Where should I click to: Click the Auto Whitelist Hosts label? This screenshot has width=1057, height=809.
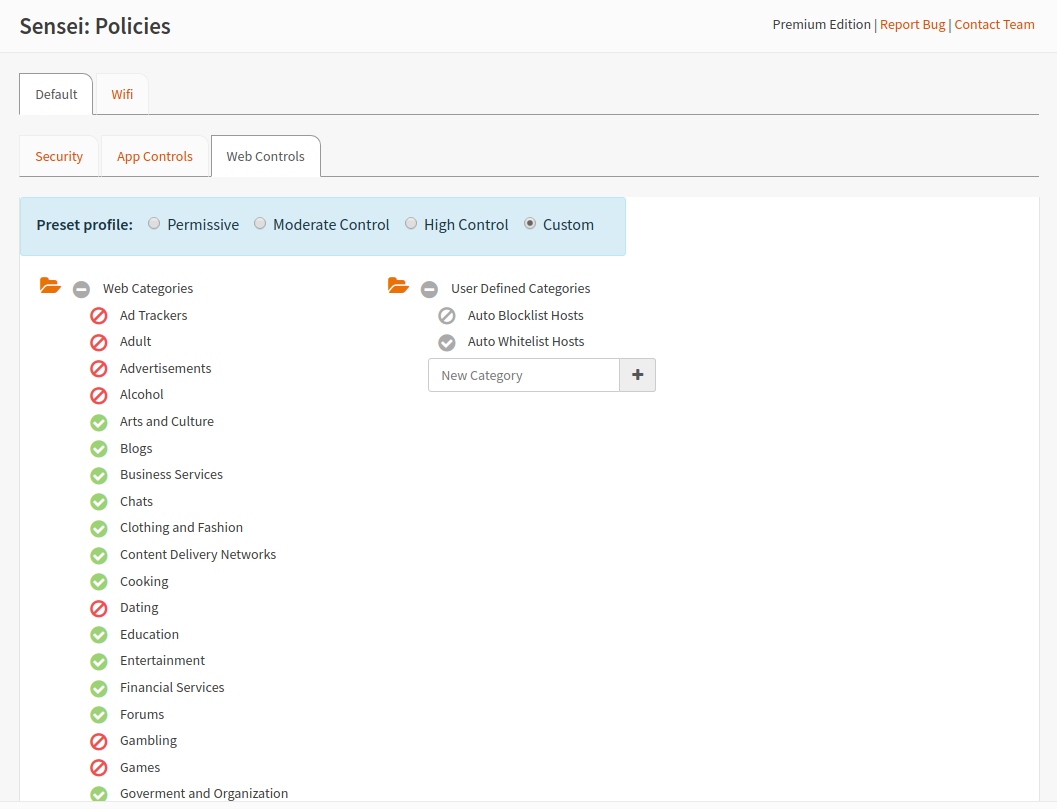(x=526, y=342)
